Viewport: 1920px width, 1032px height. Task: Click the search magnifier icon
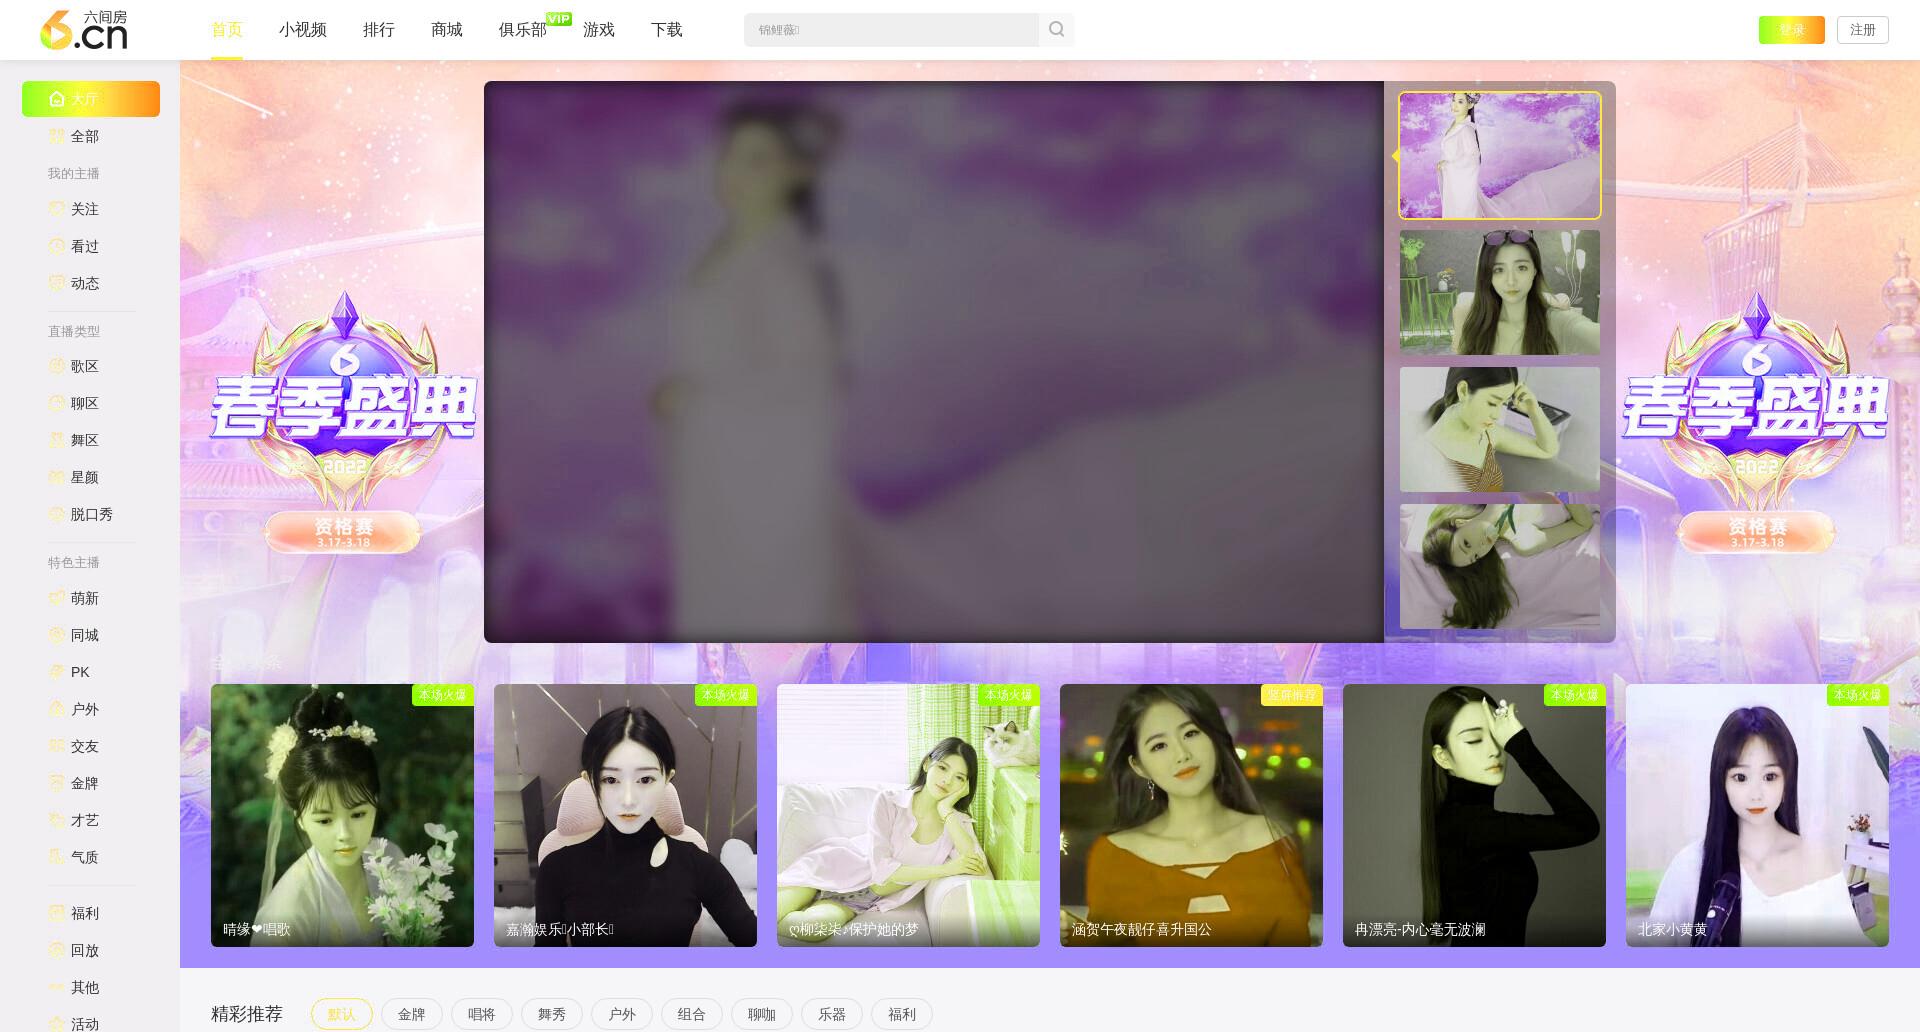[1056, 30]
